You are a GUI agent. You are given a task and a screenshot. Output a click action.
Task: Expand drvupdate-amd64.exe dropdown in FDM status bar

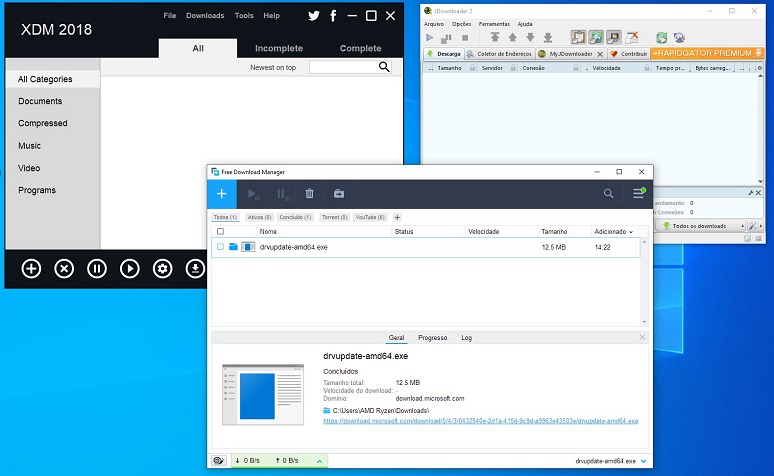(644, 461)
